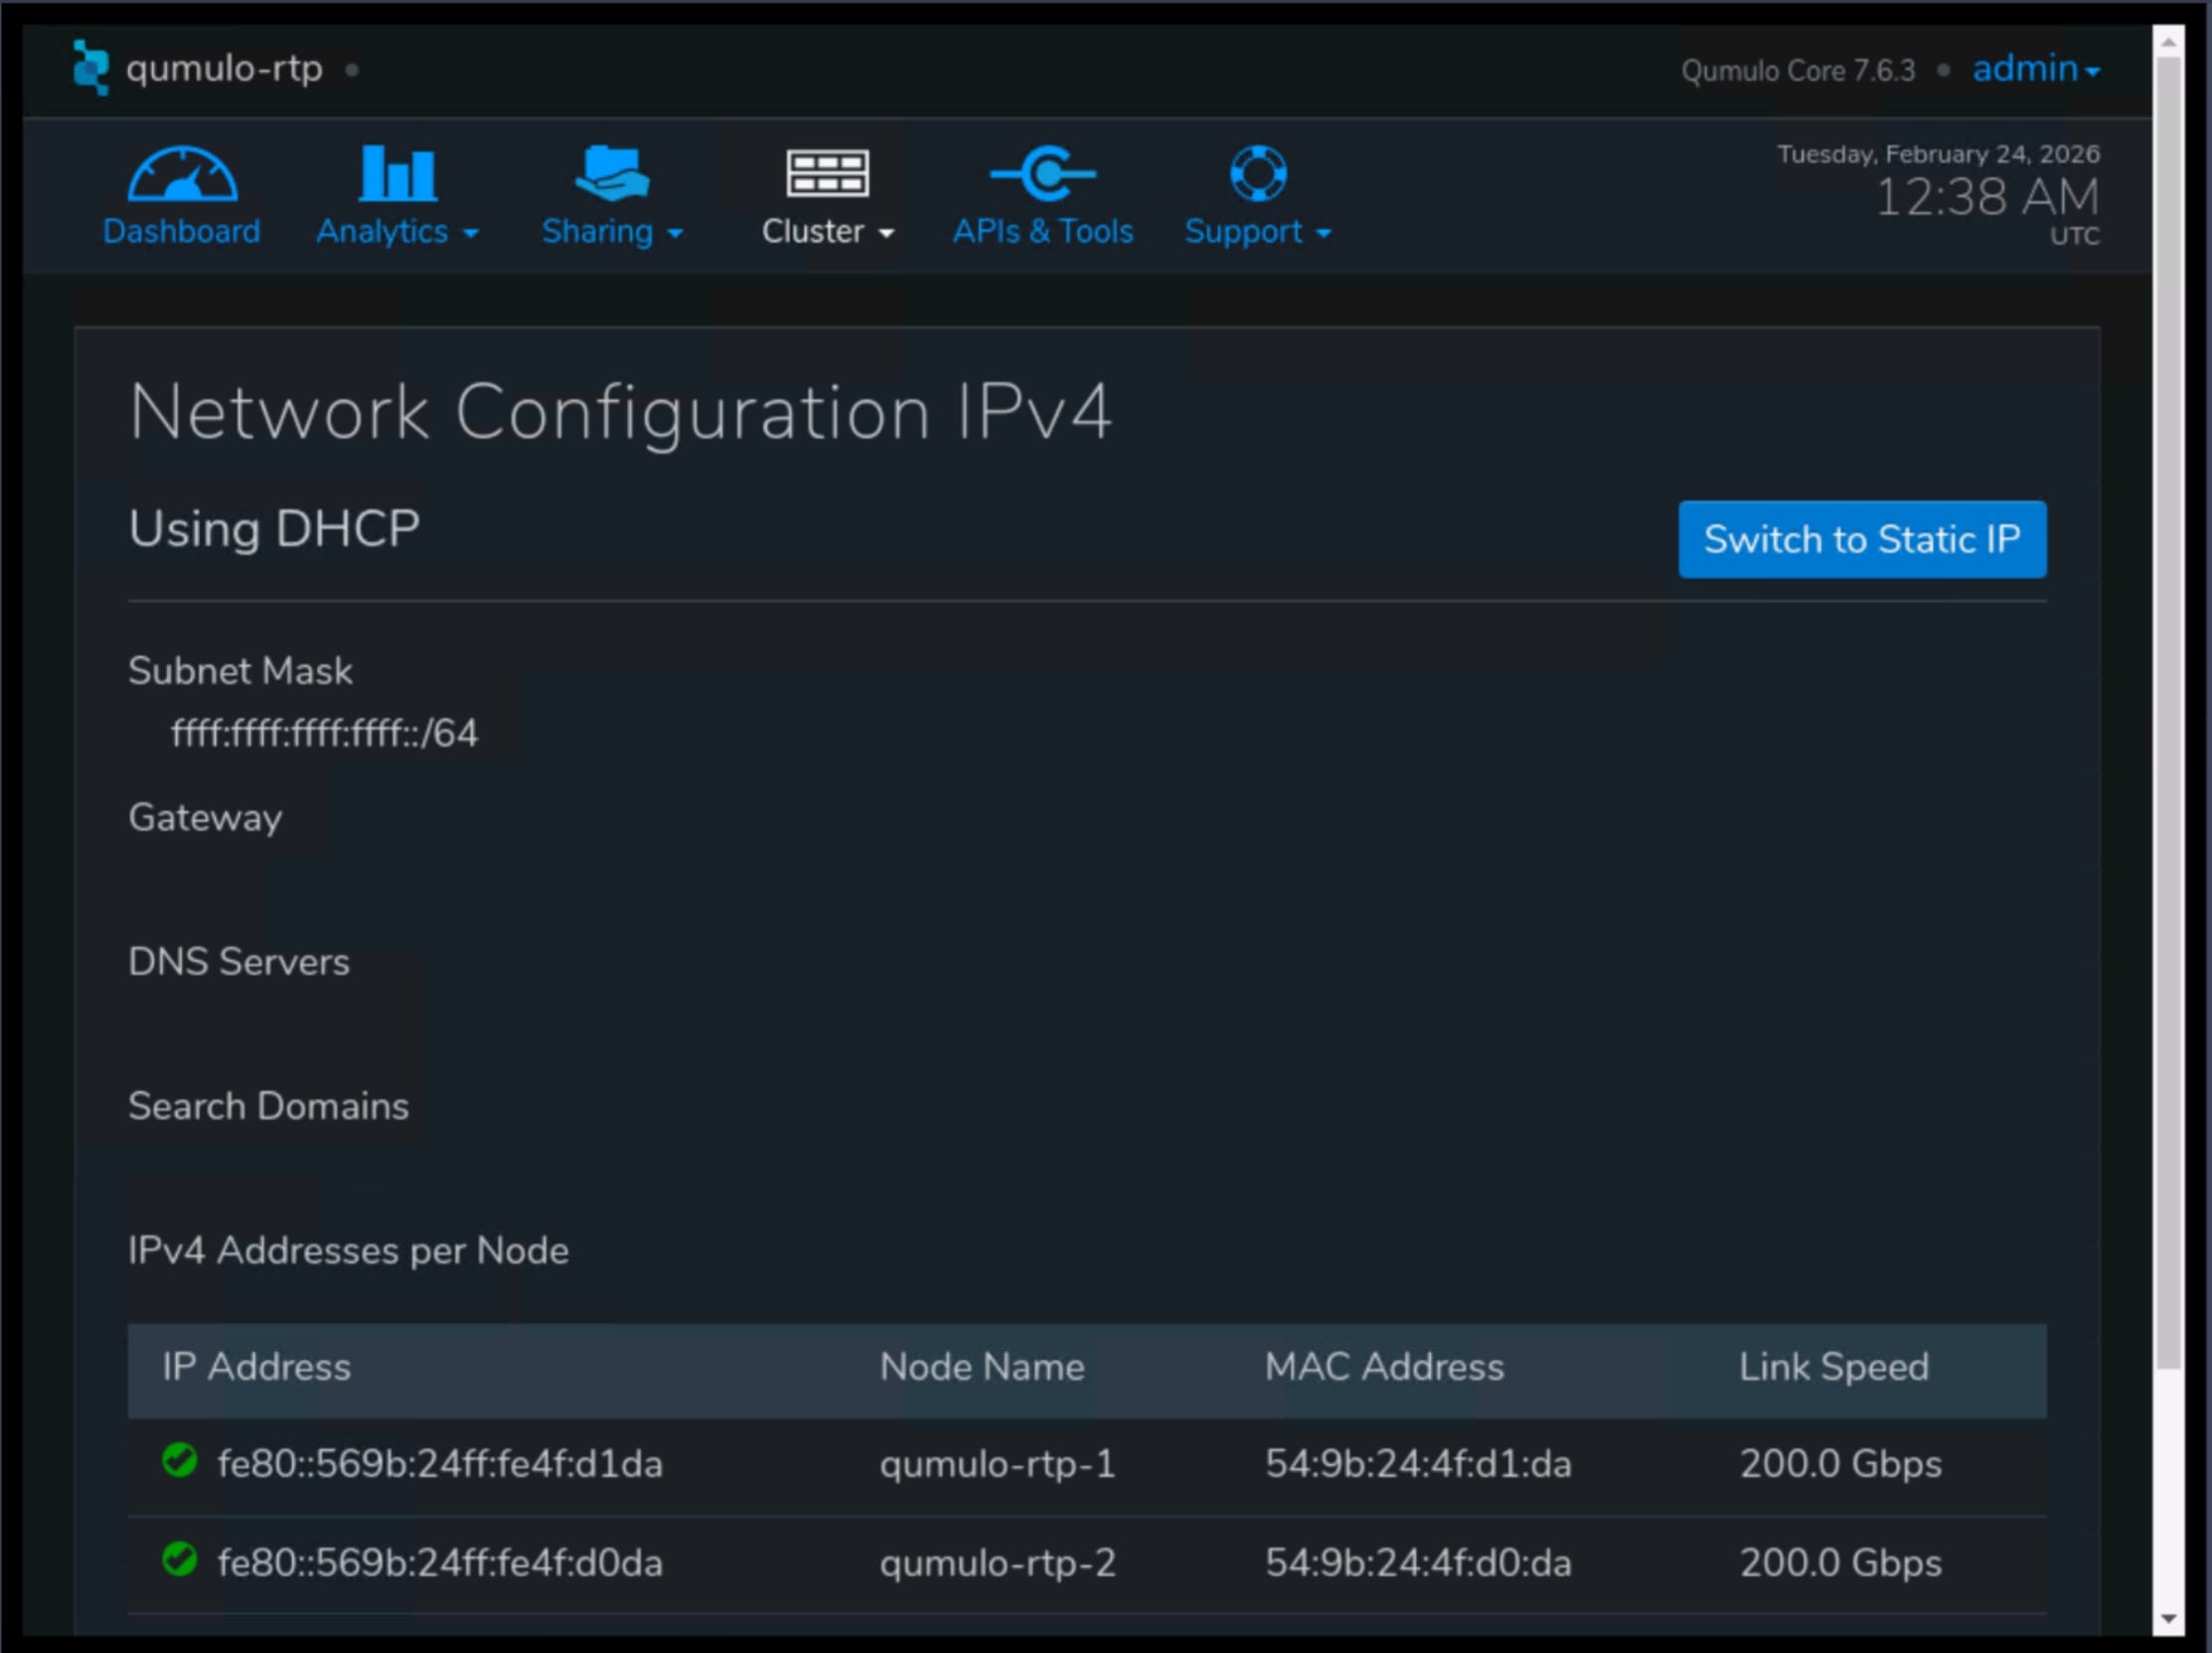
Task: Select IP fe80::569b:24ff:fe4f:d1da
Action: (x=440, y=1464)
